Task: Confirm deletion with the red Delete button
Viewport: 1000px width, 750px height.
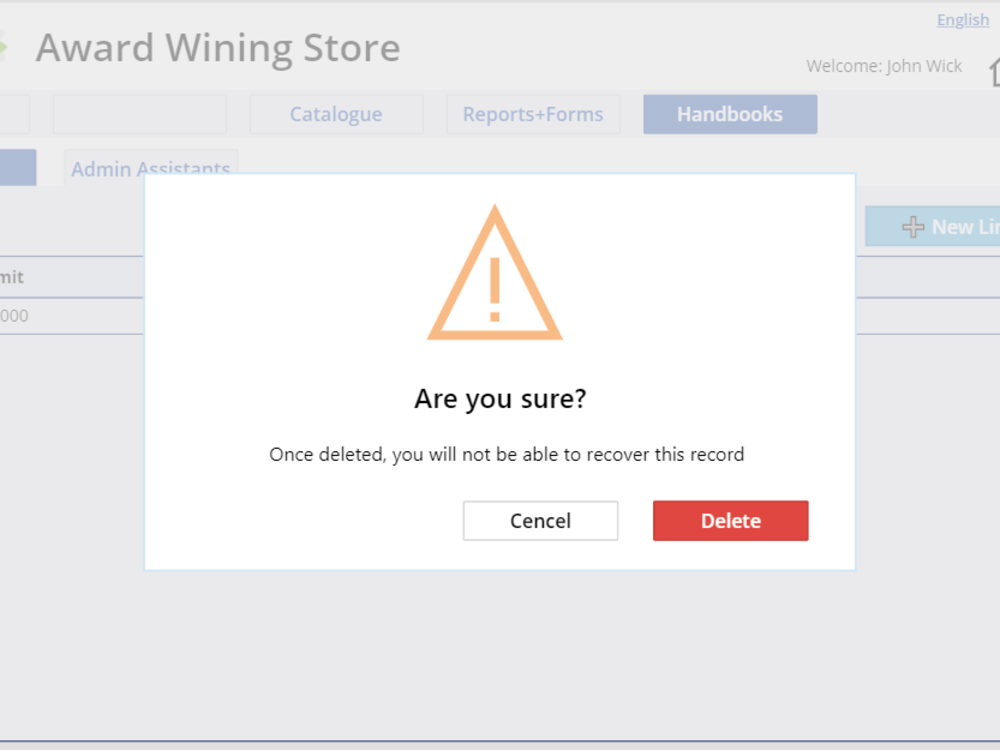Action: 730,520
